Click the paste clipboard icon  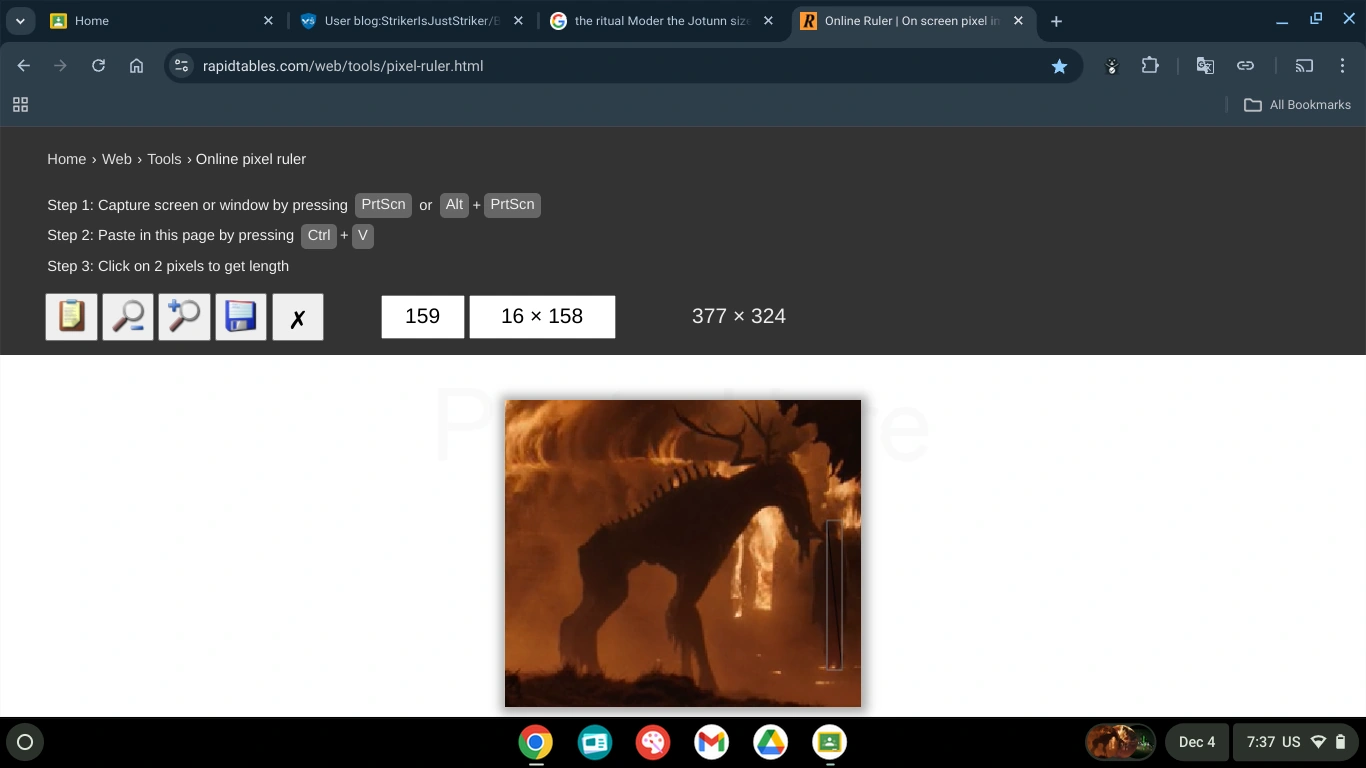point(72,317)
